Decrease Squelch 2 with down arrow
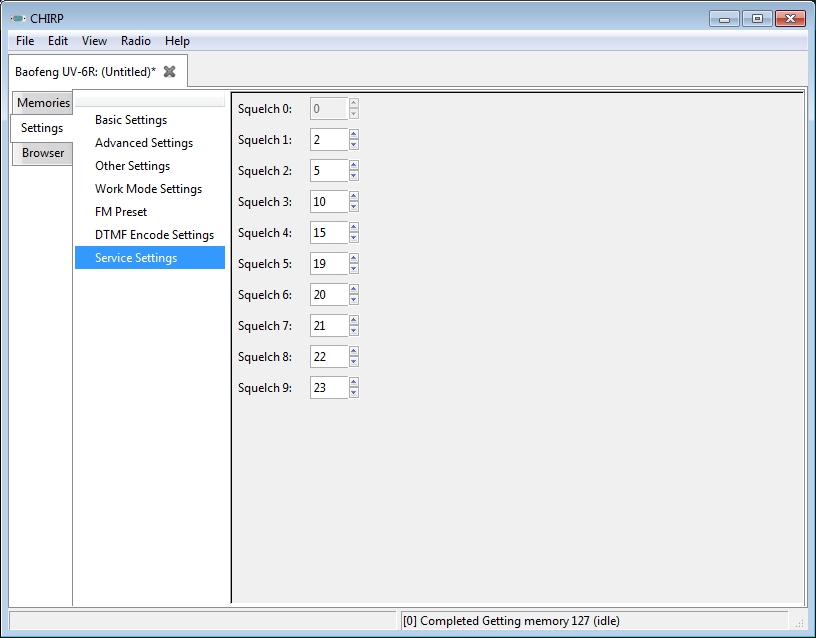The height and width of the screenshot is (638, 816). pyautogui.click(x=354, y=176)
